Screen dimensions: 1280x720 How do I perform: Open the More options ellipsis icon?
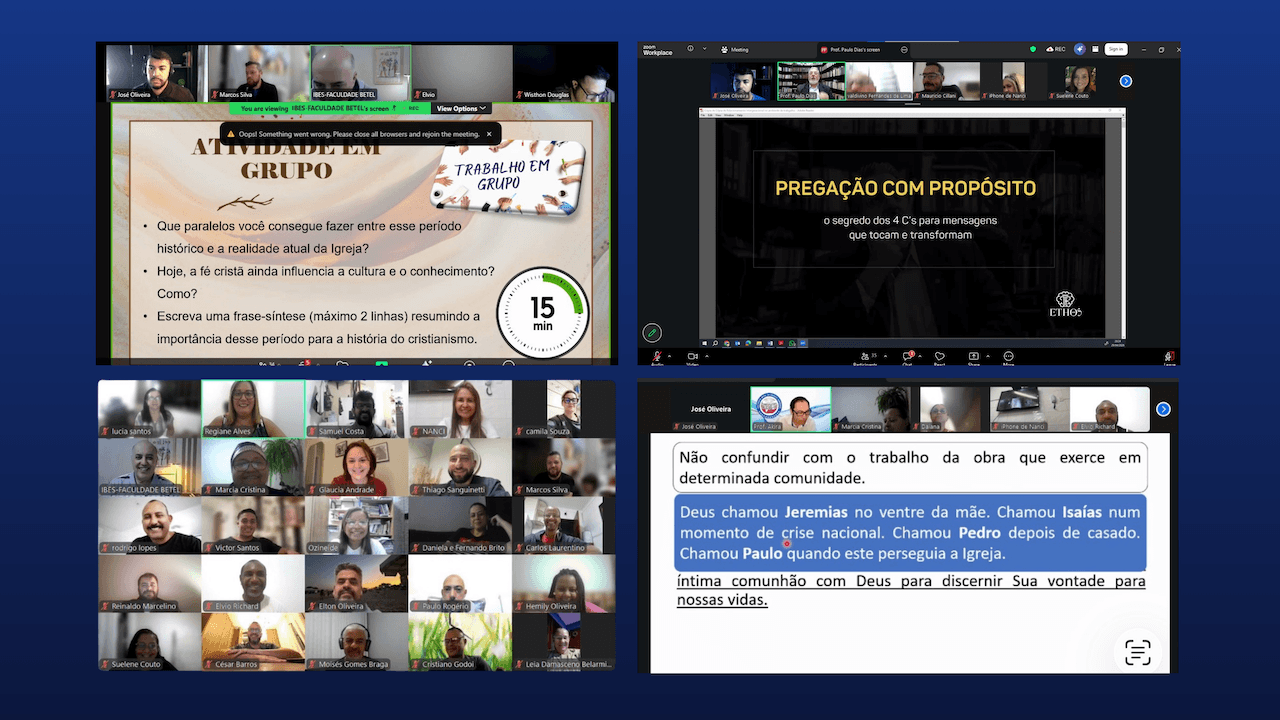[x=1008, y=356]
